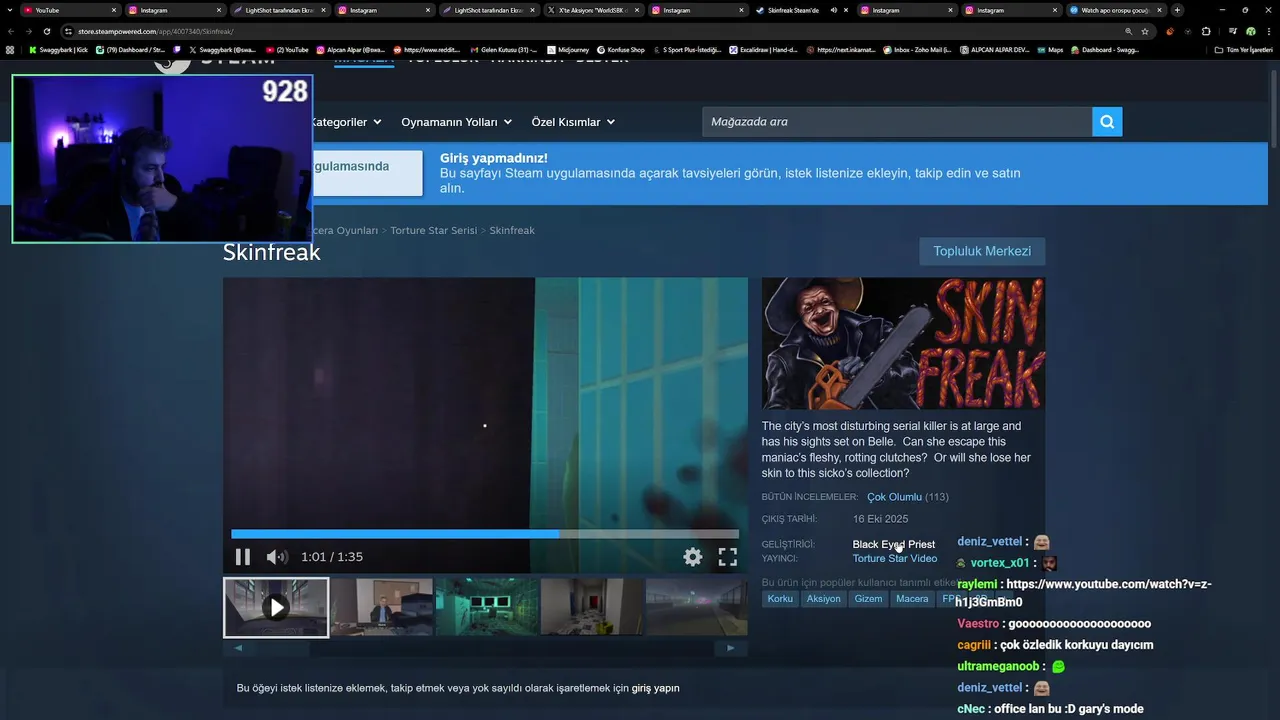Open a new browser tab plus icon

pos(1177,10)
